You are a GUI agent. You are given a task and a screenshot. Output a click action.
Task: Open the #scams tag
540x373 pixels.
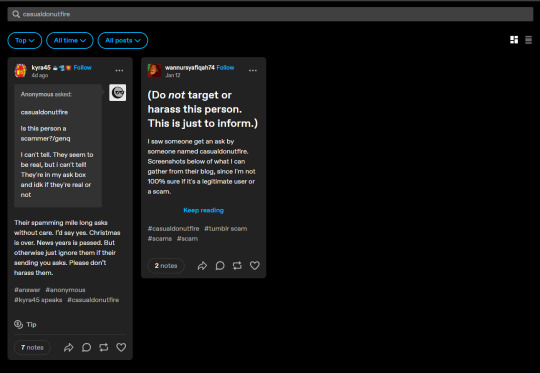160,239
